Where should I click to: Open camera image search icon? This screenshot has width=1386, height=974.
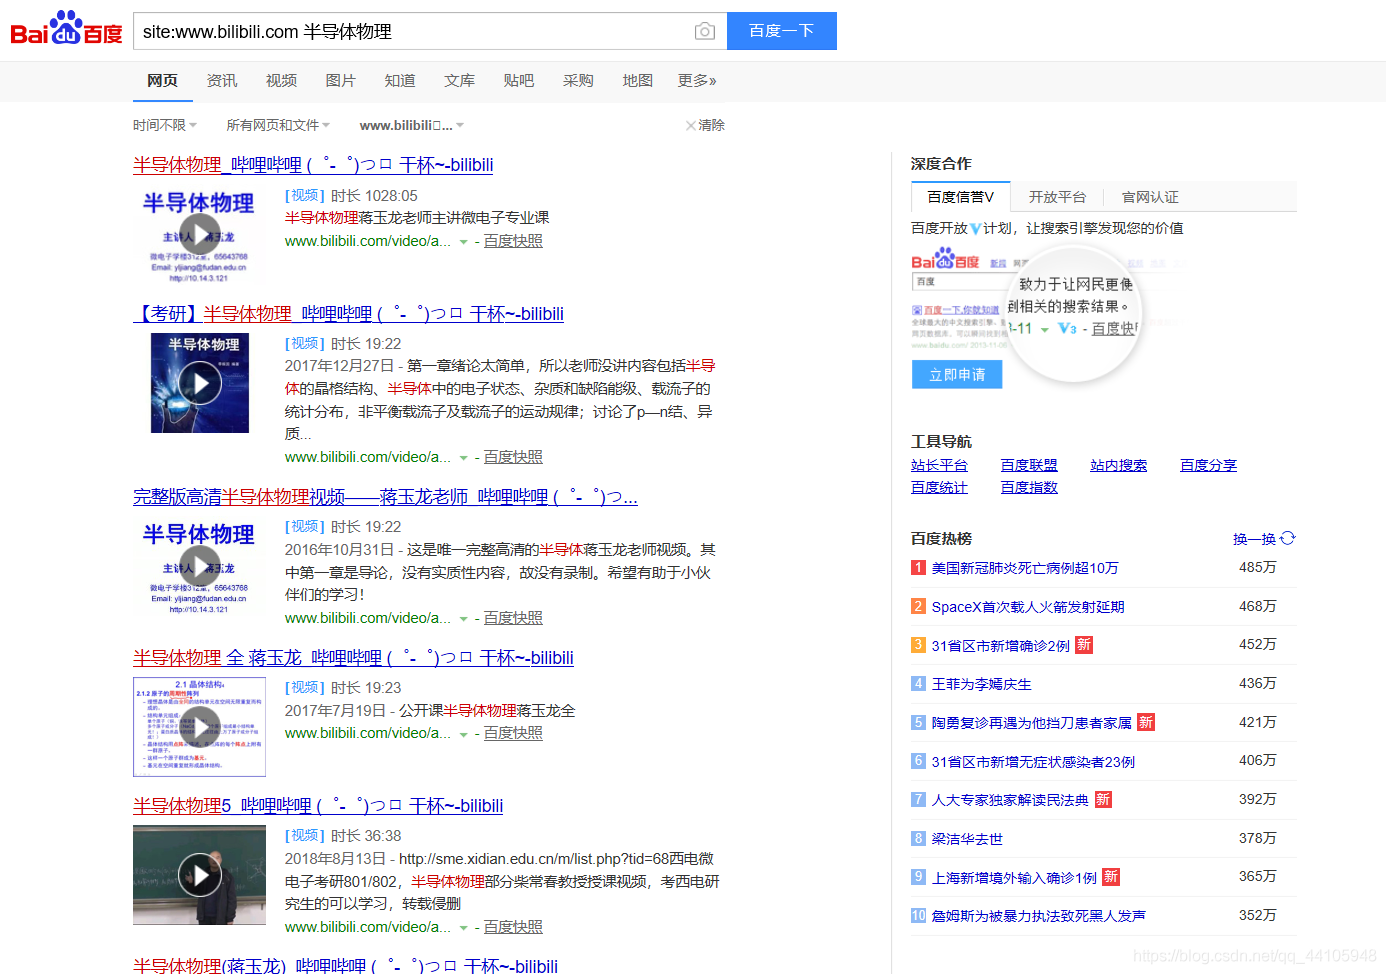705,31
